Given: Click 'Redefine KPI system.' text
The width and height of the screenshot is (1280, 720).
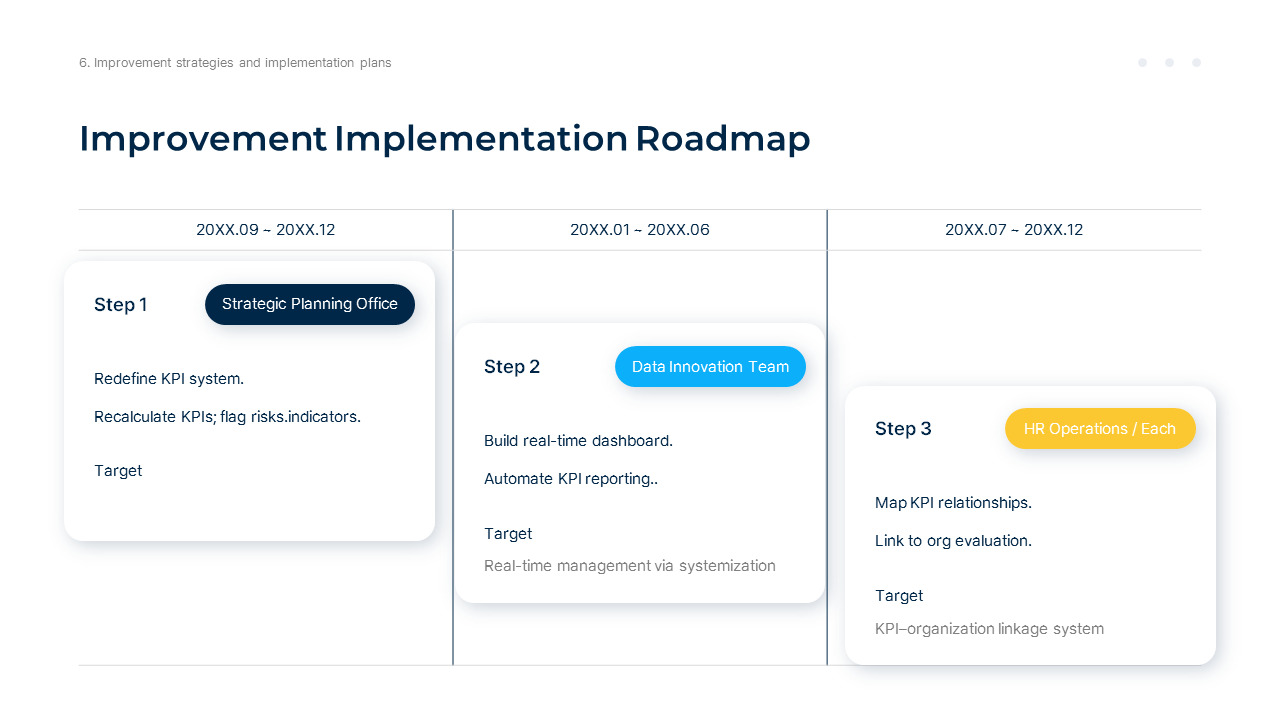Looking at the screenshot, I should (x=169, y=379).
